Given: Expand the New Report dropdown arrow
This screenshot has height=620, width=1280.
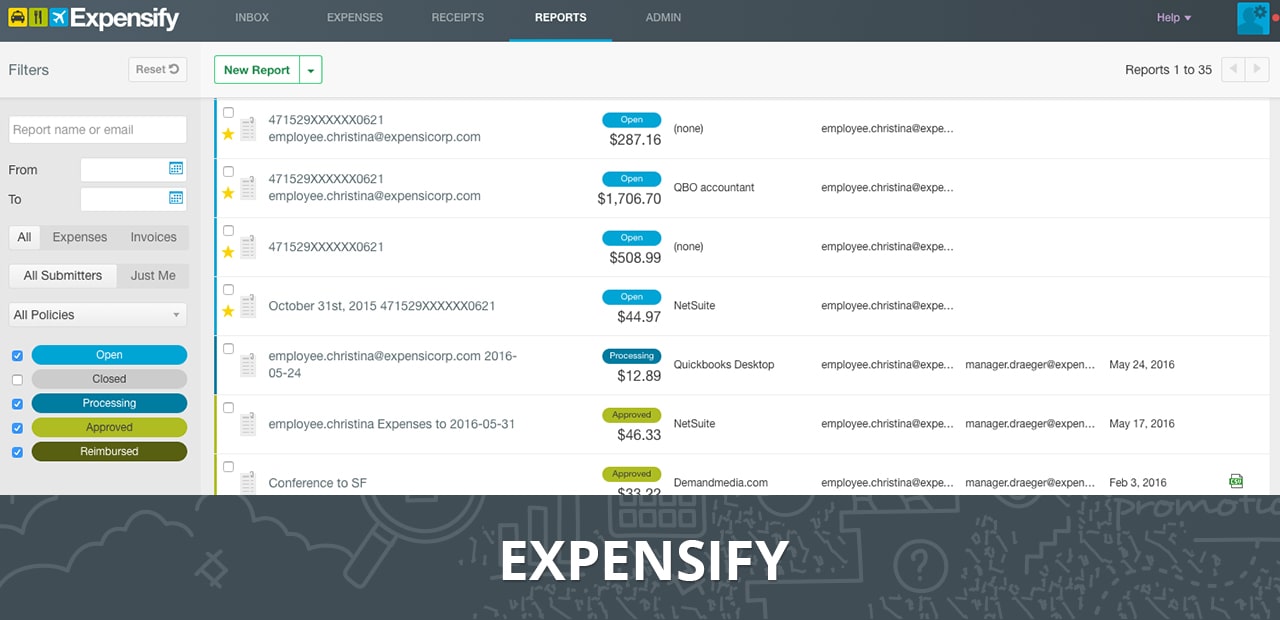Looking at the screenshot, I should [x=311, y=70].
